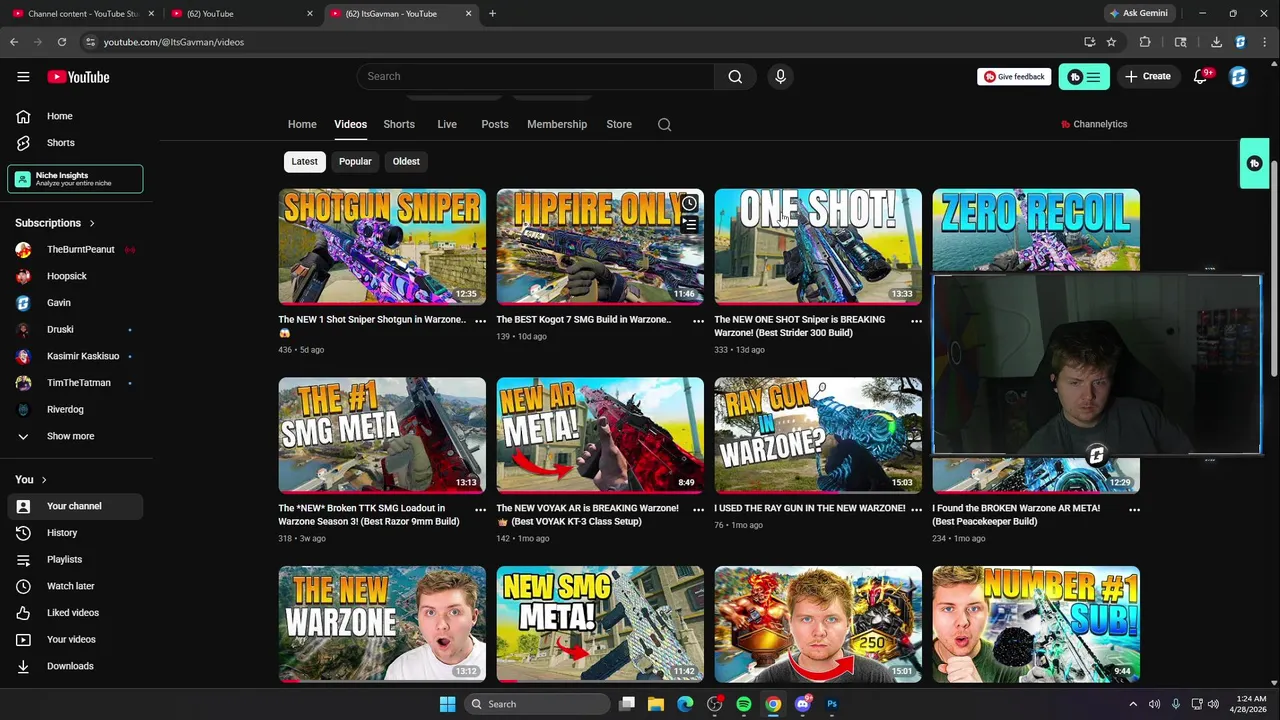Open the YouTube hamburger guide menu
Image resolution: width=1280 pixels, height=720 pixels.
pos(23,77)
